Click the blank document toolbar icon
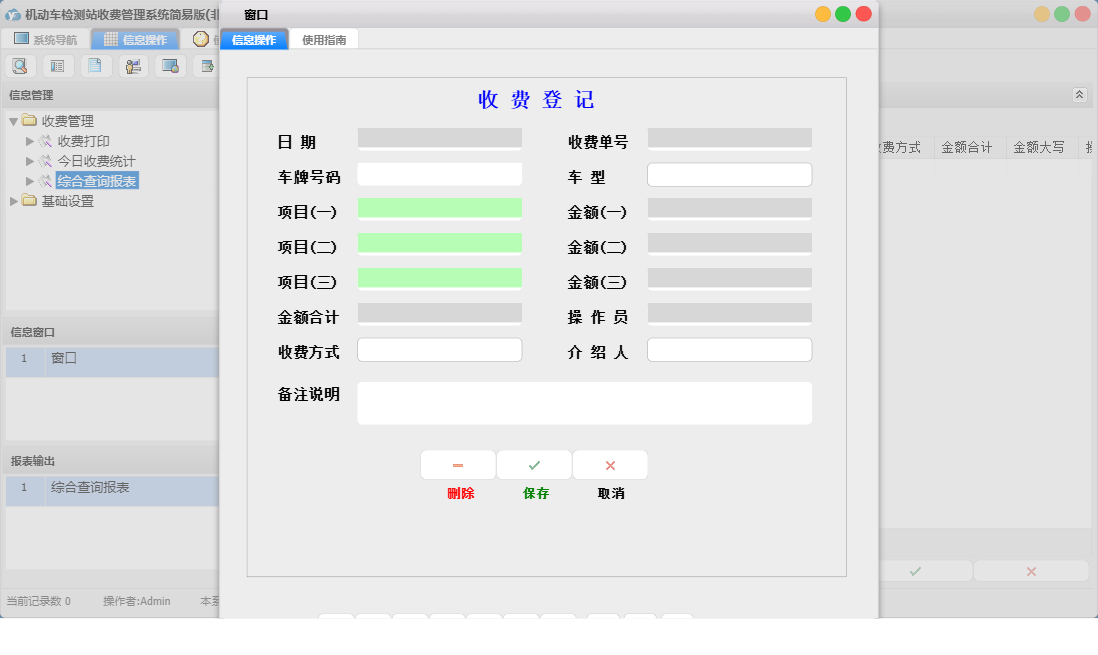The width and height of the screenshot is (1098, 655). tap(95, 65)
